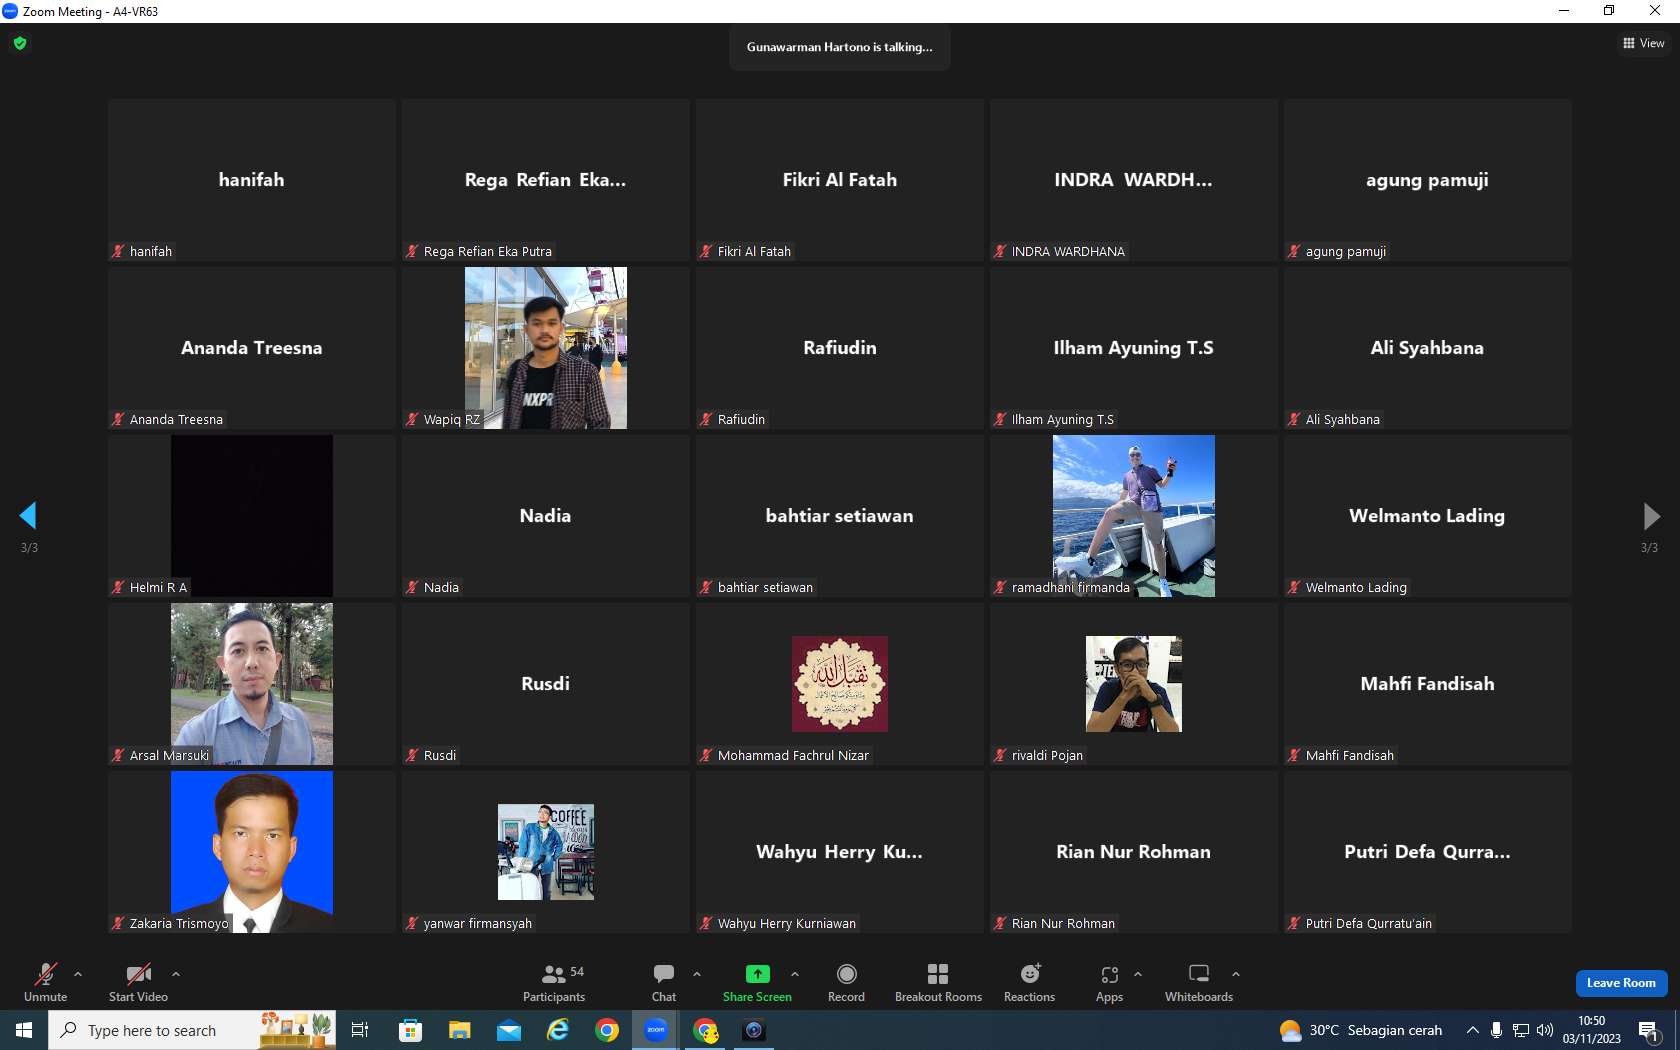Go to previous gallery page arrow
Image resolution: width=1680 pixels, height=1050 pixels.
coord(28,516)
